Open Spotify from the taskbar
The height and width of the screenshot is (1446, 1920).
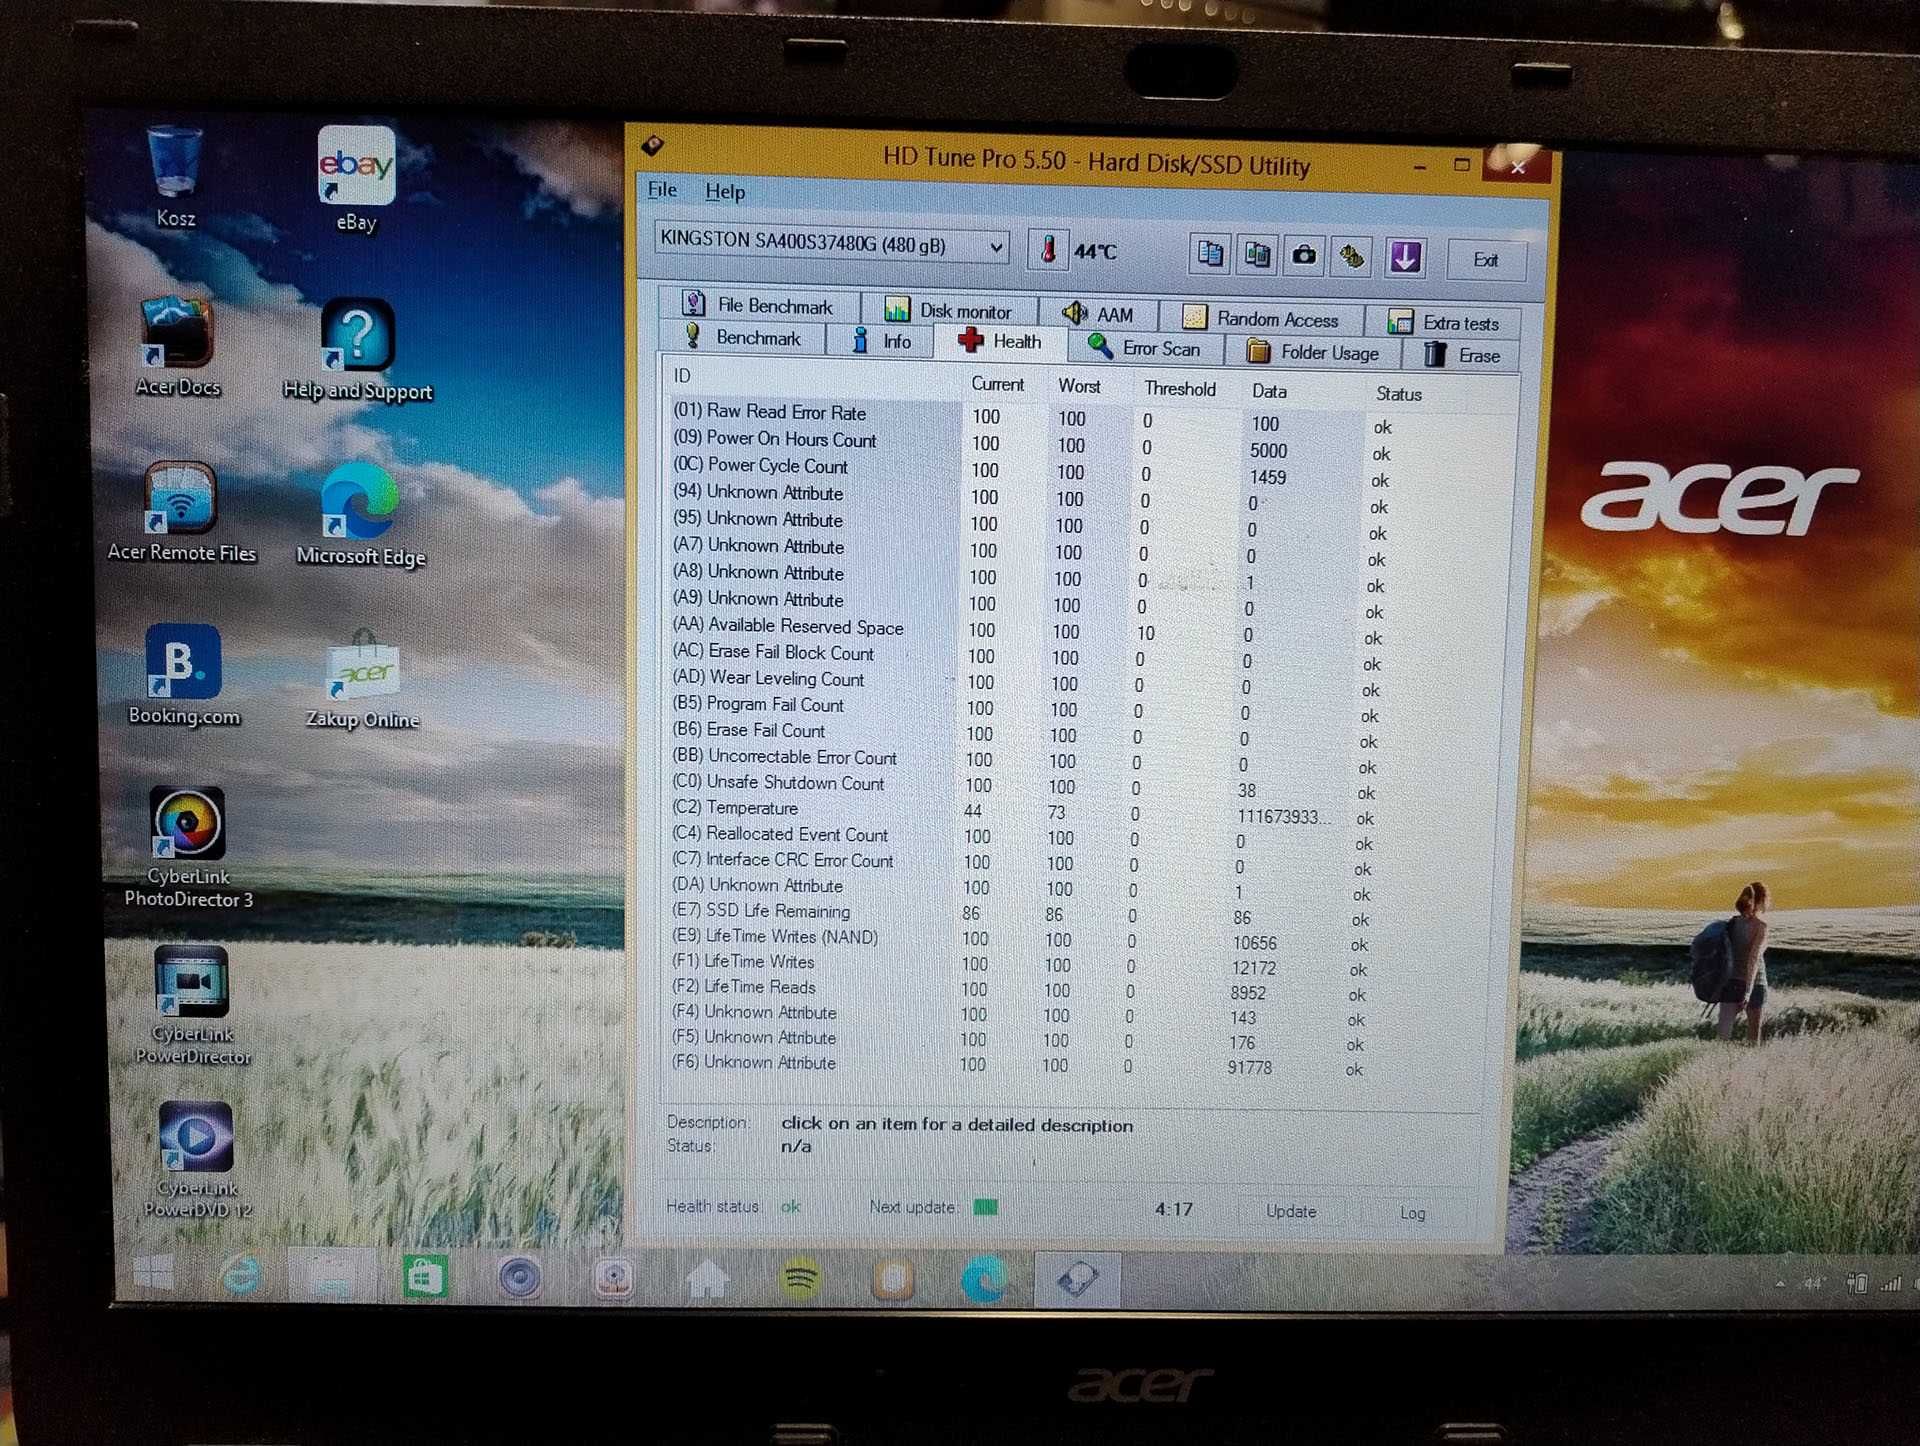[800, 1279]
